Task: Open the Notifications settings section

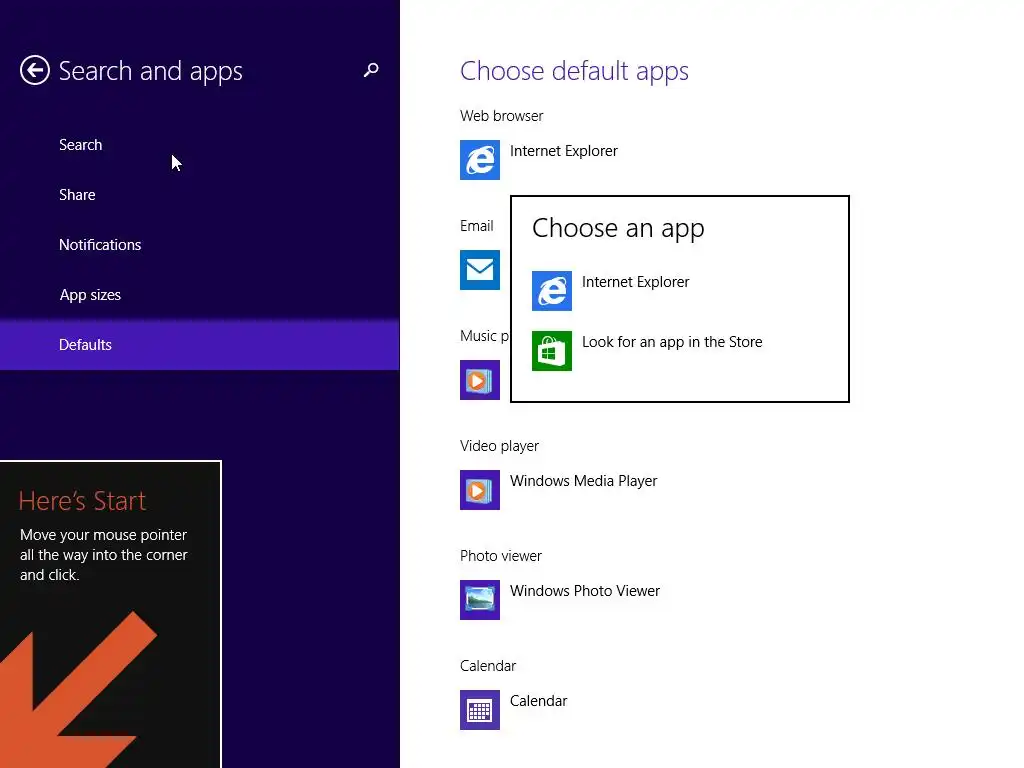Action: tap(199, 244)
